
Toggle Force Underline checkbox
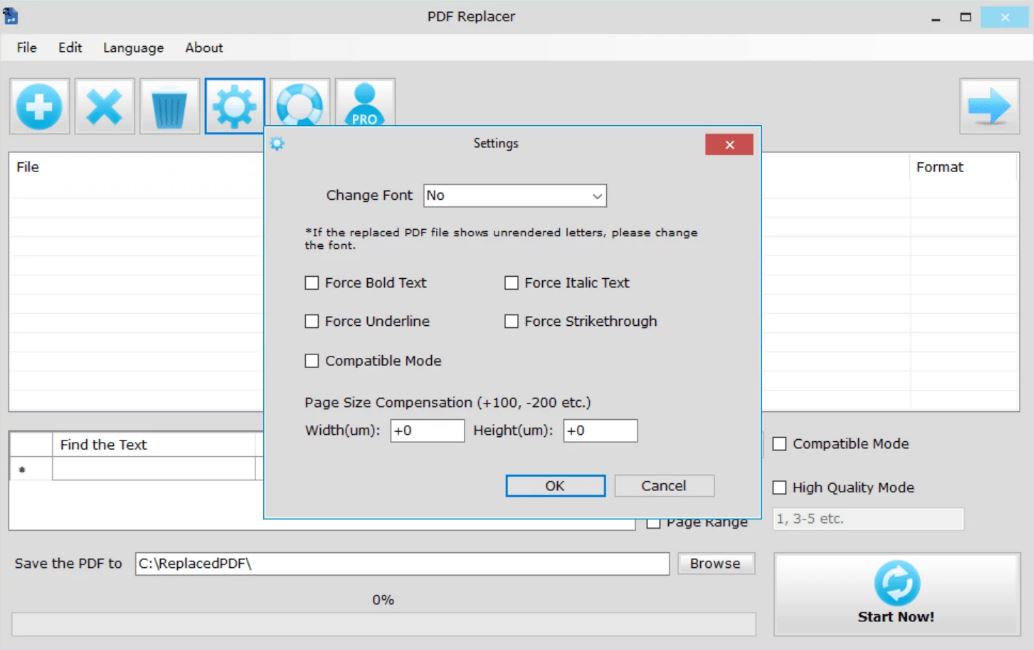[312, 321]
